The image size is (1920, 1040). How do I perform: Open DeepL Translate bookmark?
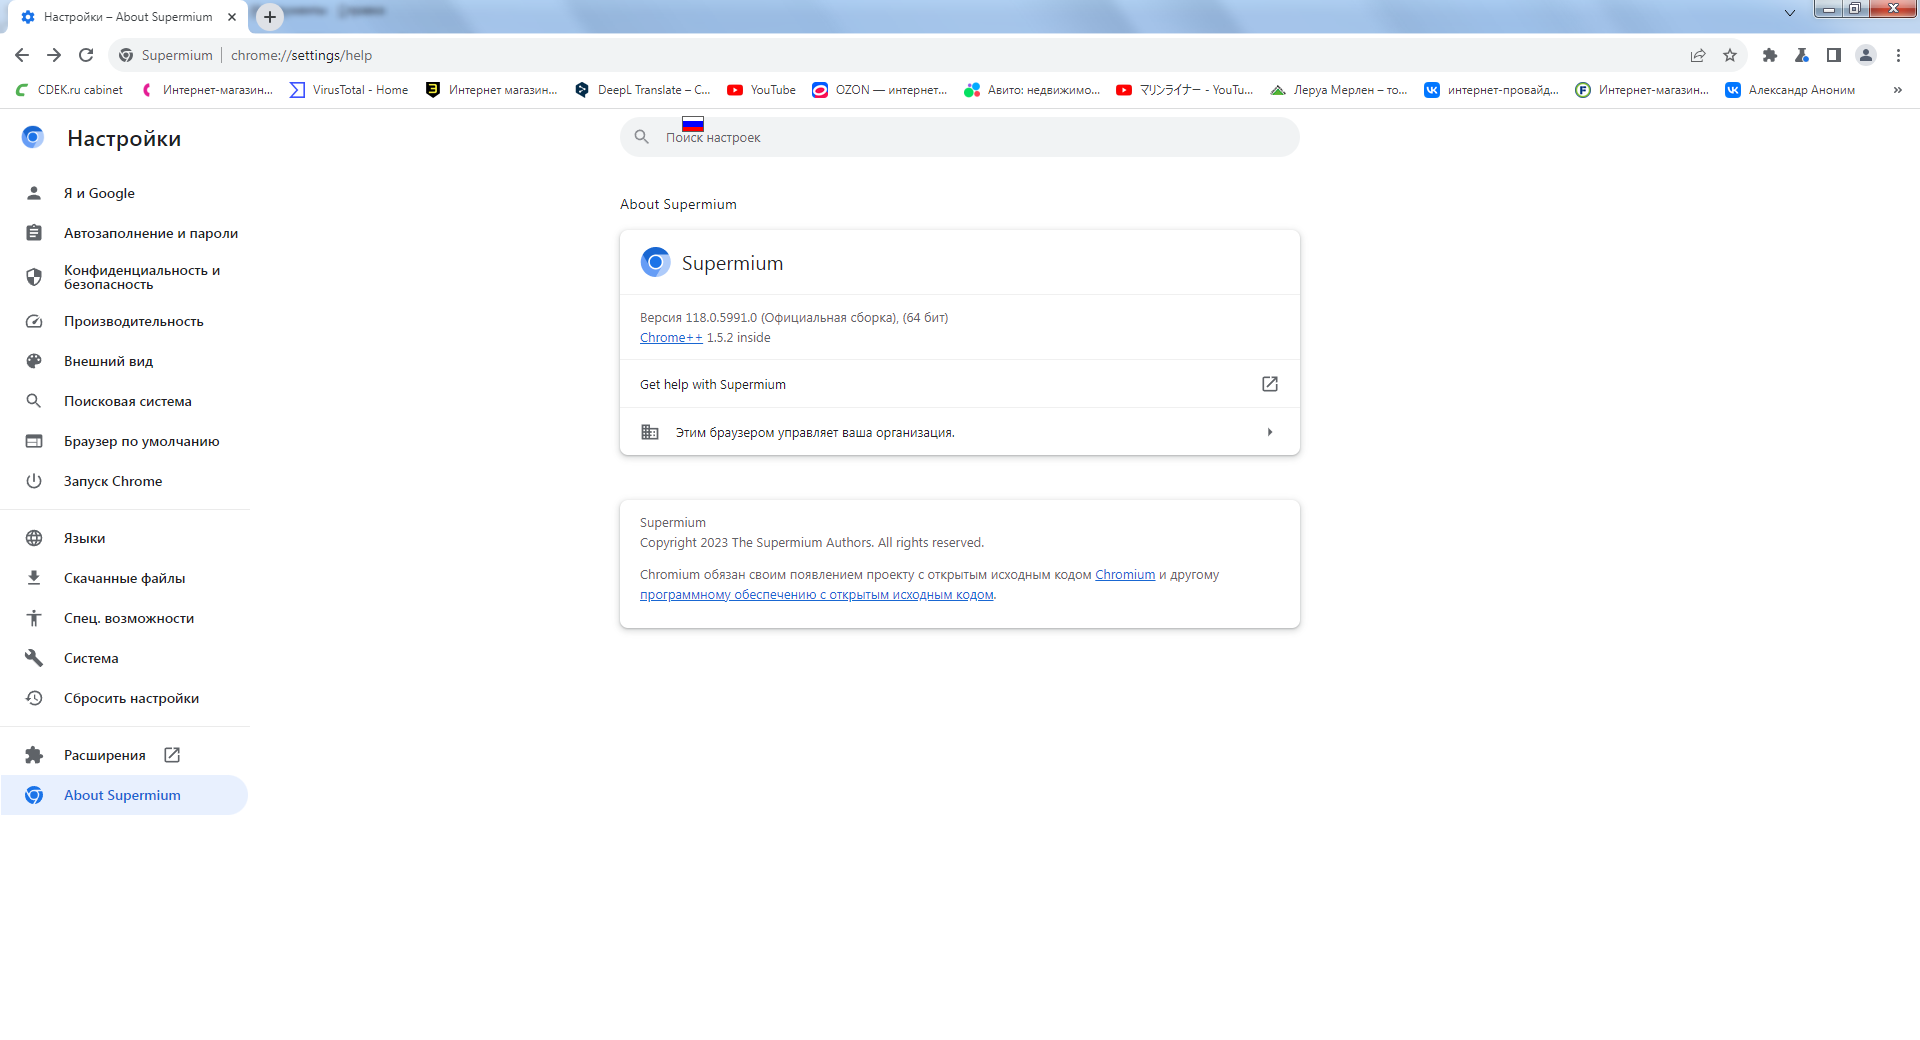click(643, 90)
